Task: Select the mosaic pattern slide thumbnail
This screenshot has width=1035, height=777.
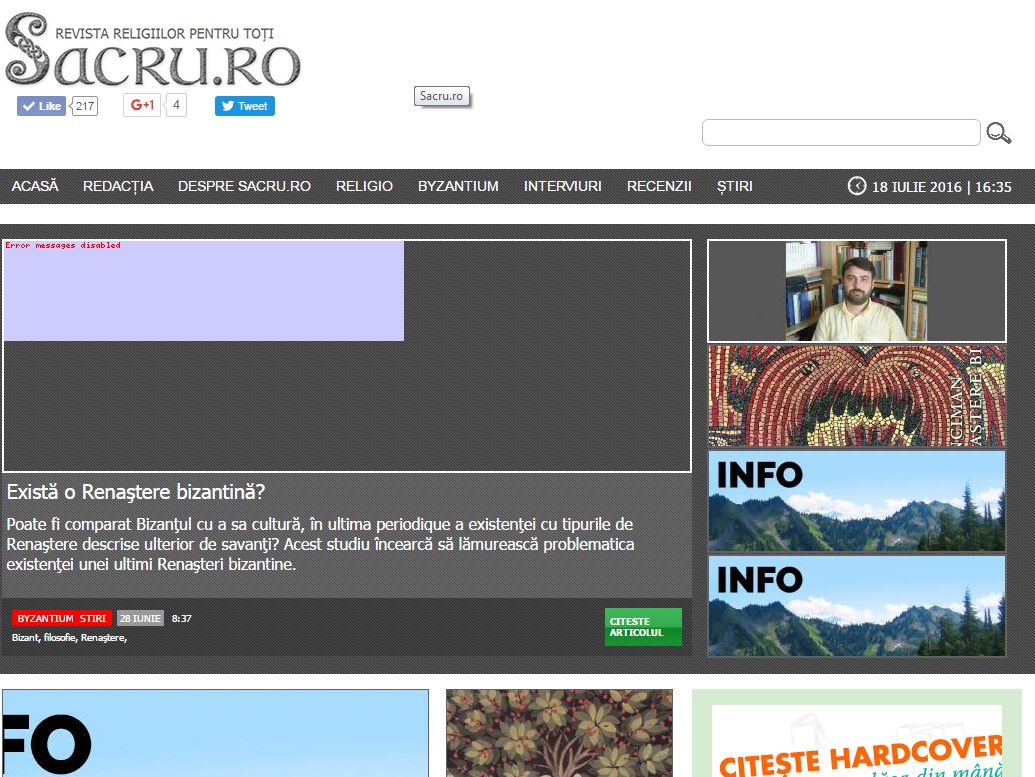Action: 856,396
